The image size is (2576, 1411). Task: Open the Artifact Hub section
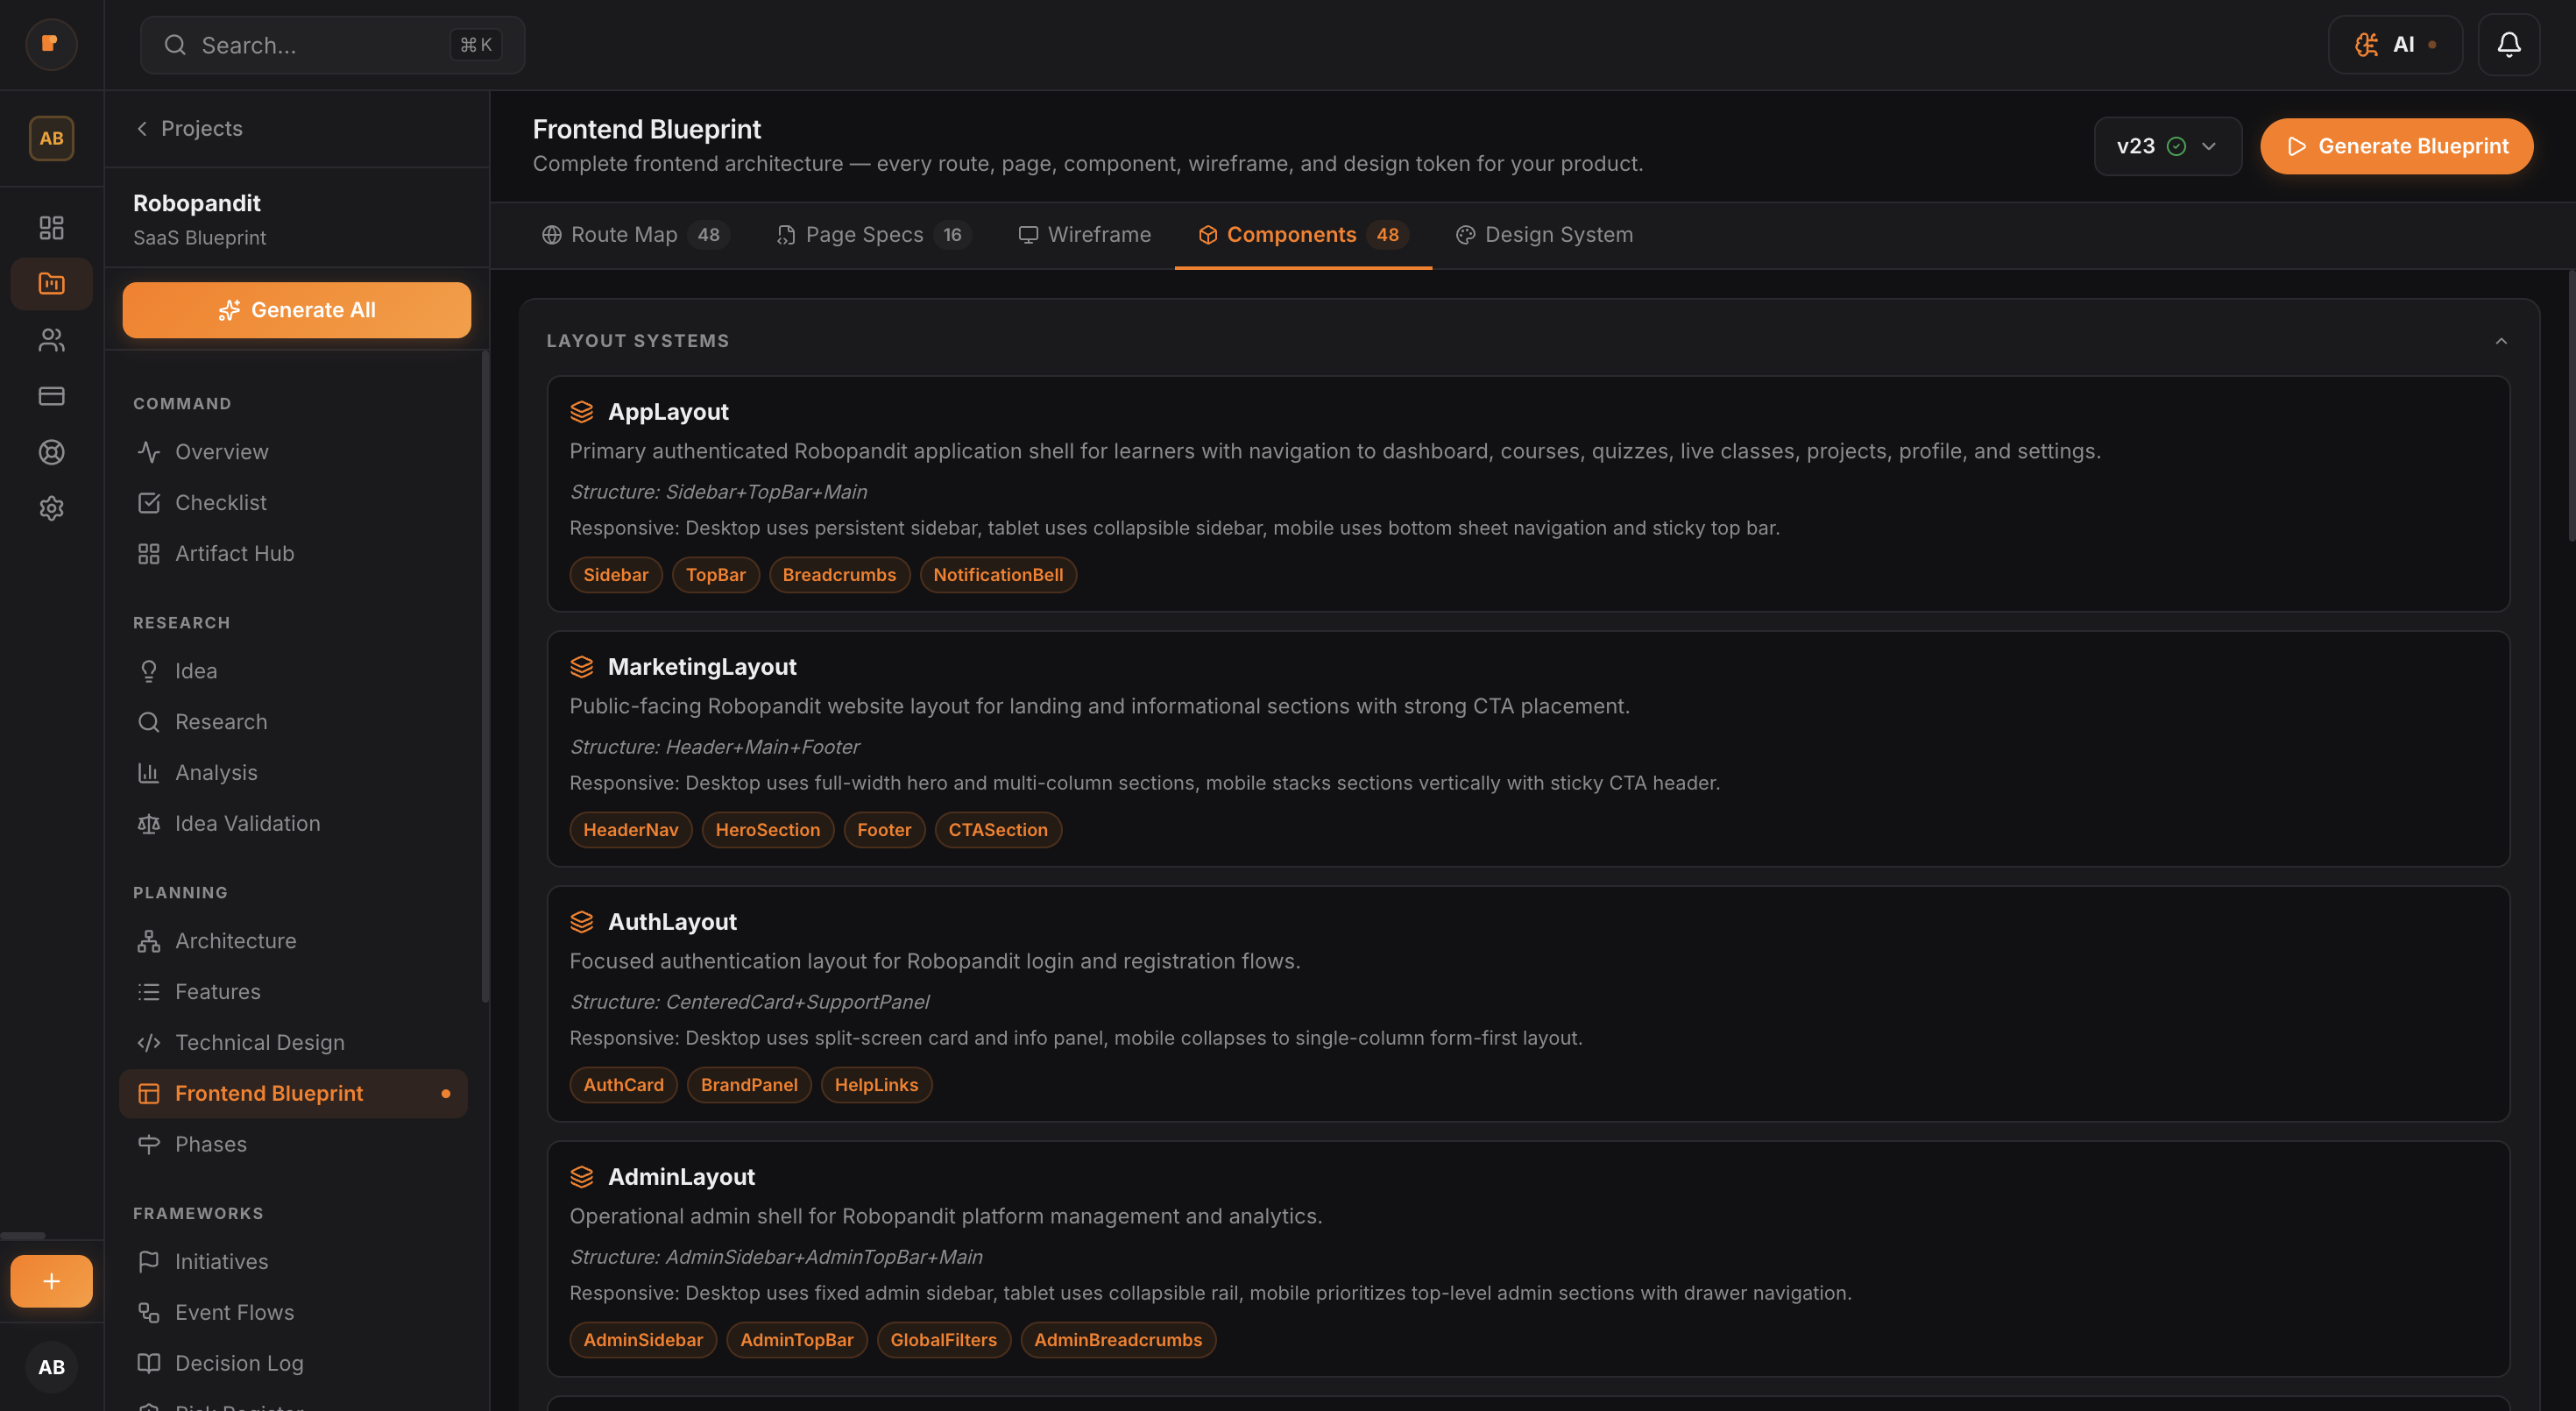pyautogui.click(x=234, y=552)
